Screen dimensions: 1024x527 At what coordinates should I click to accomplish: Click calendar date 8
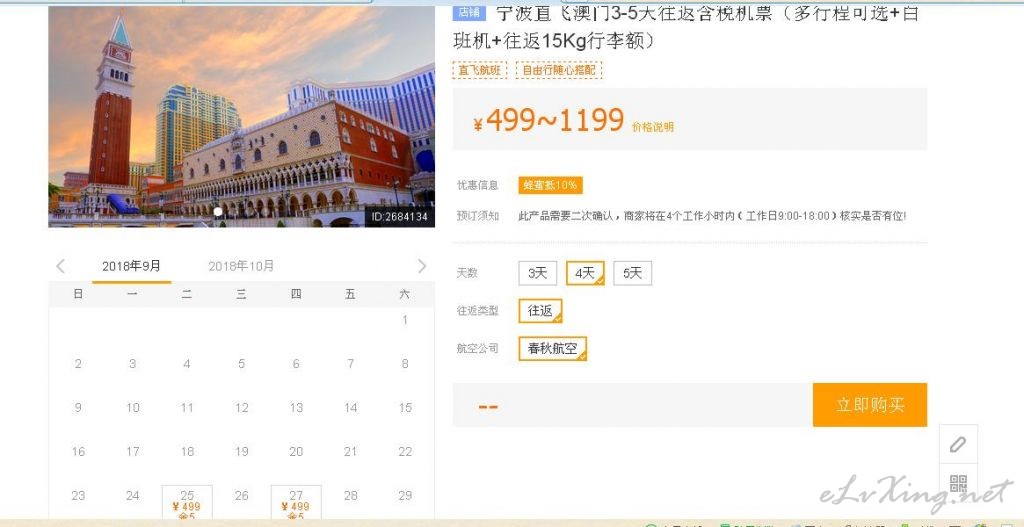(405, 364)
